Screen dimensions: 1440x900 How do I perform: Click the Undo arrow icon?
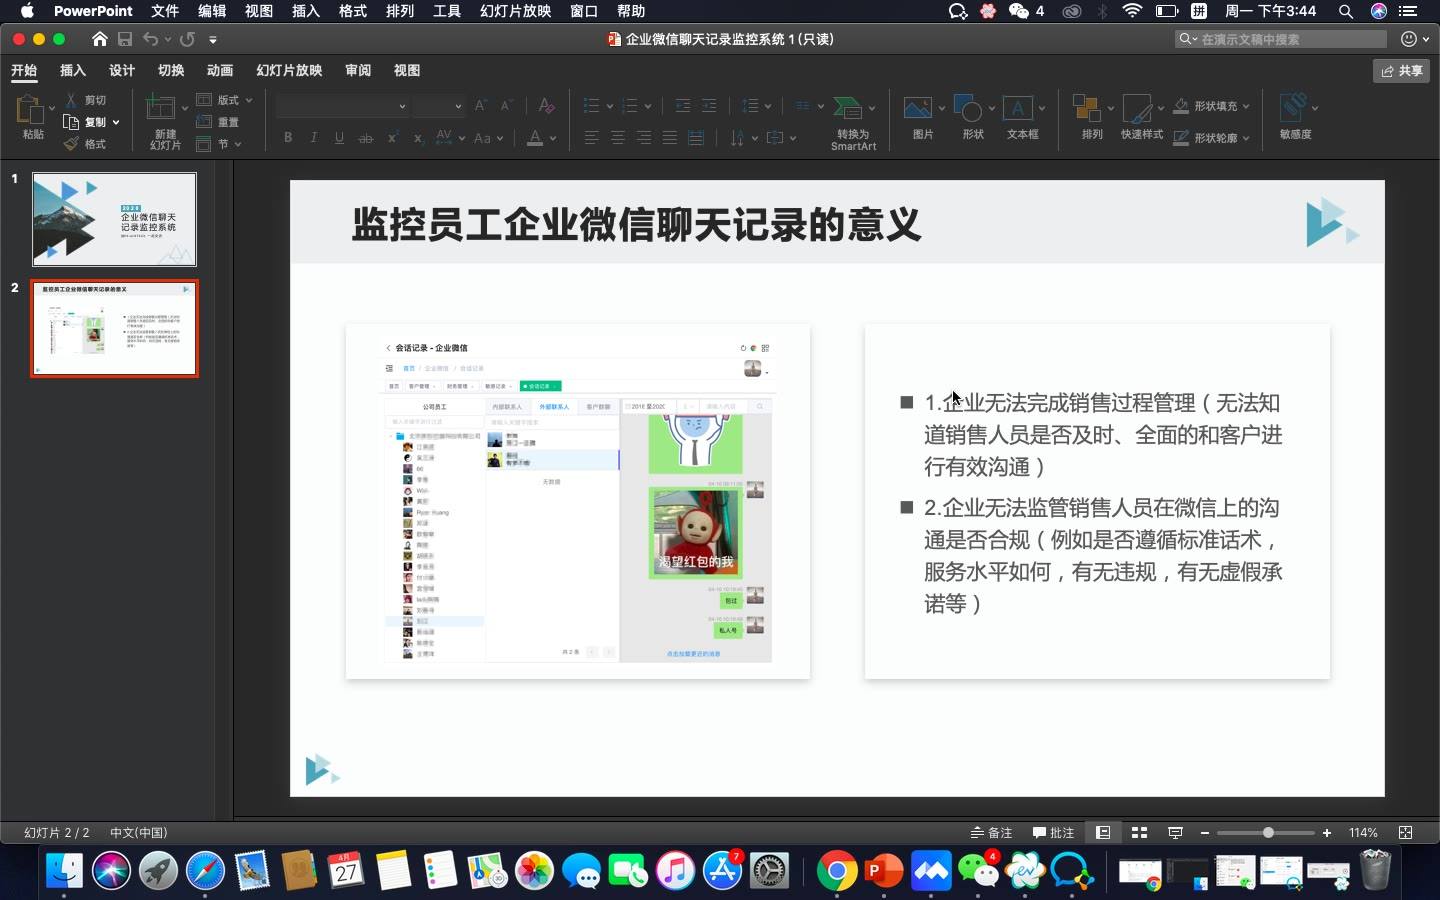coord(150,39)
